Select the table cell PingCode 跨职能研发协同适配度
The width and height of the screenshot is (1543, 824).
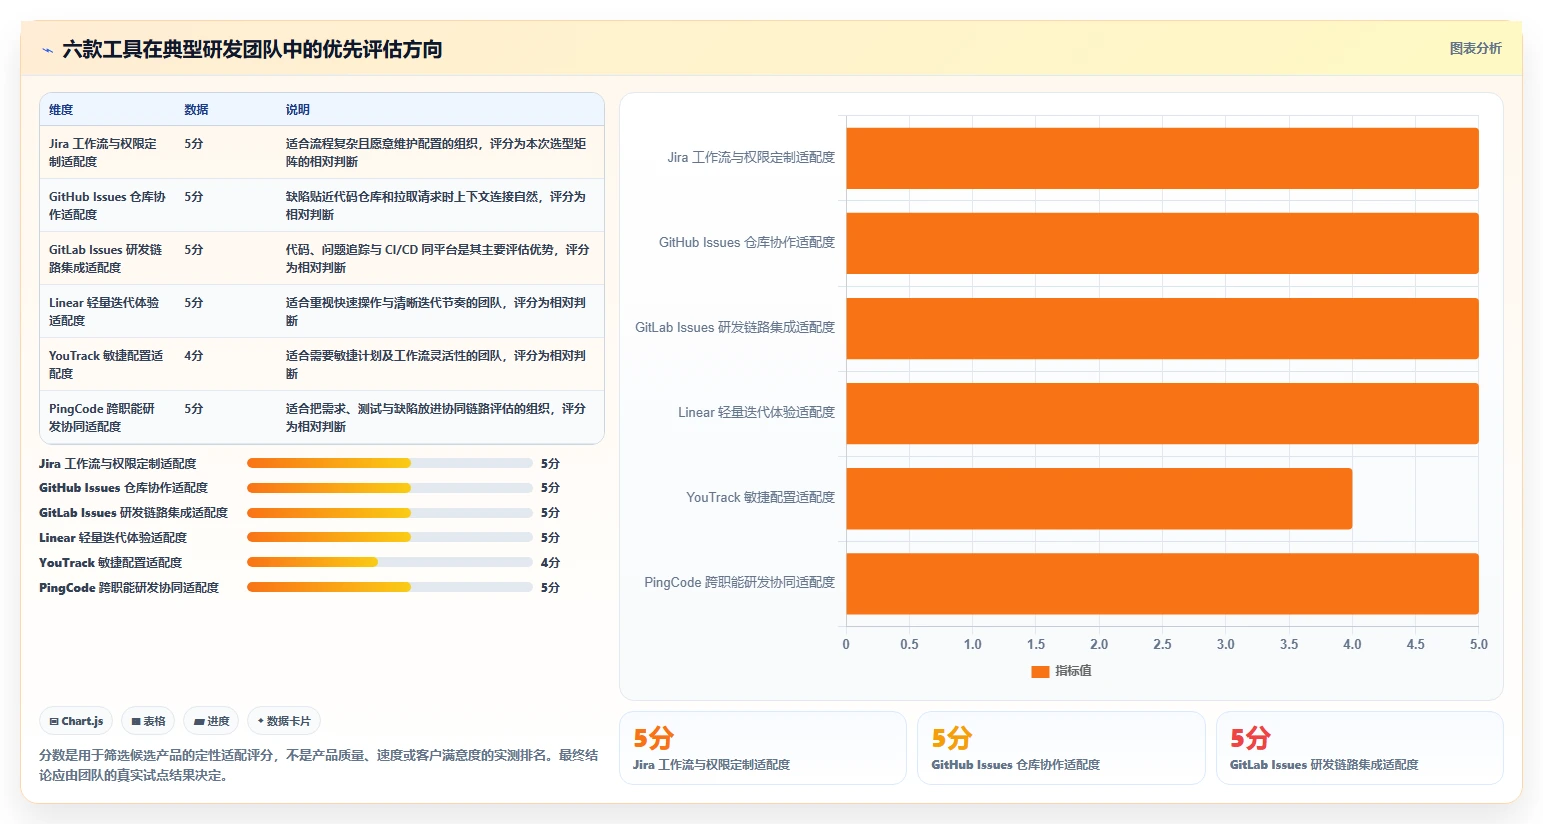pos(107,417)
